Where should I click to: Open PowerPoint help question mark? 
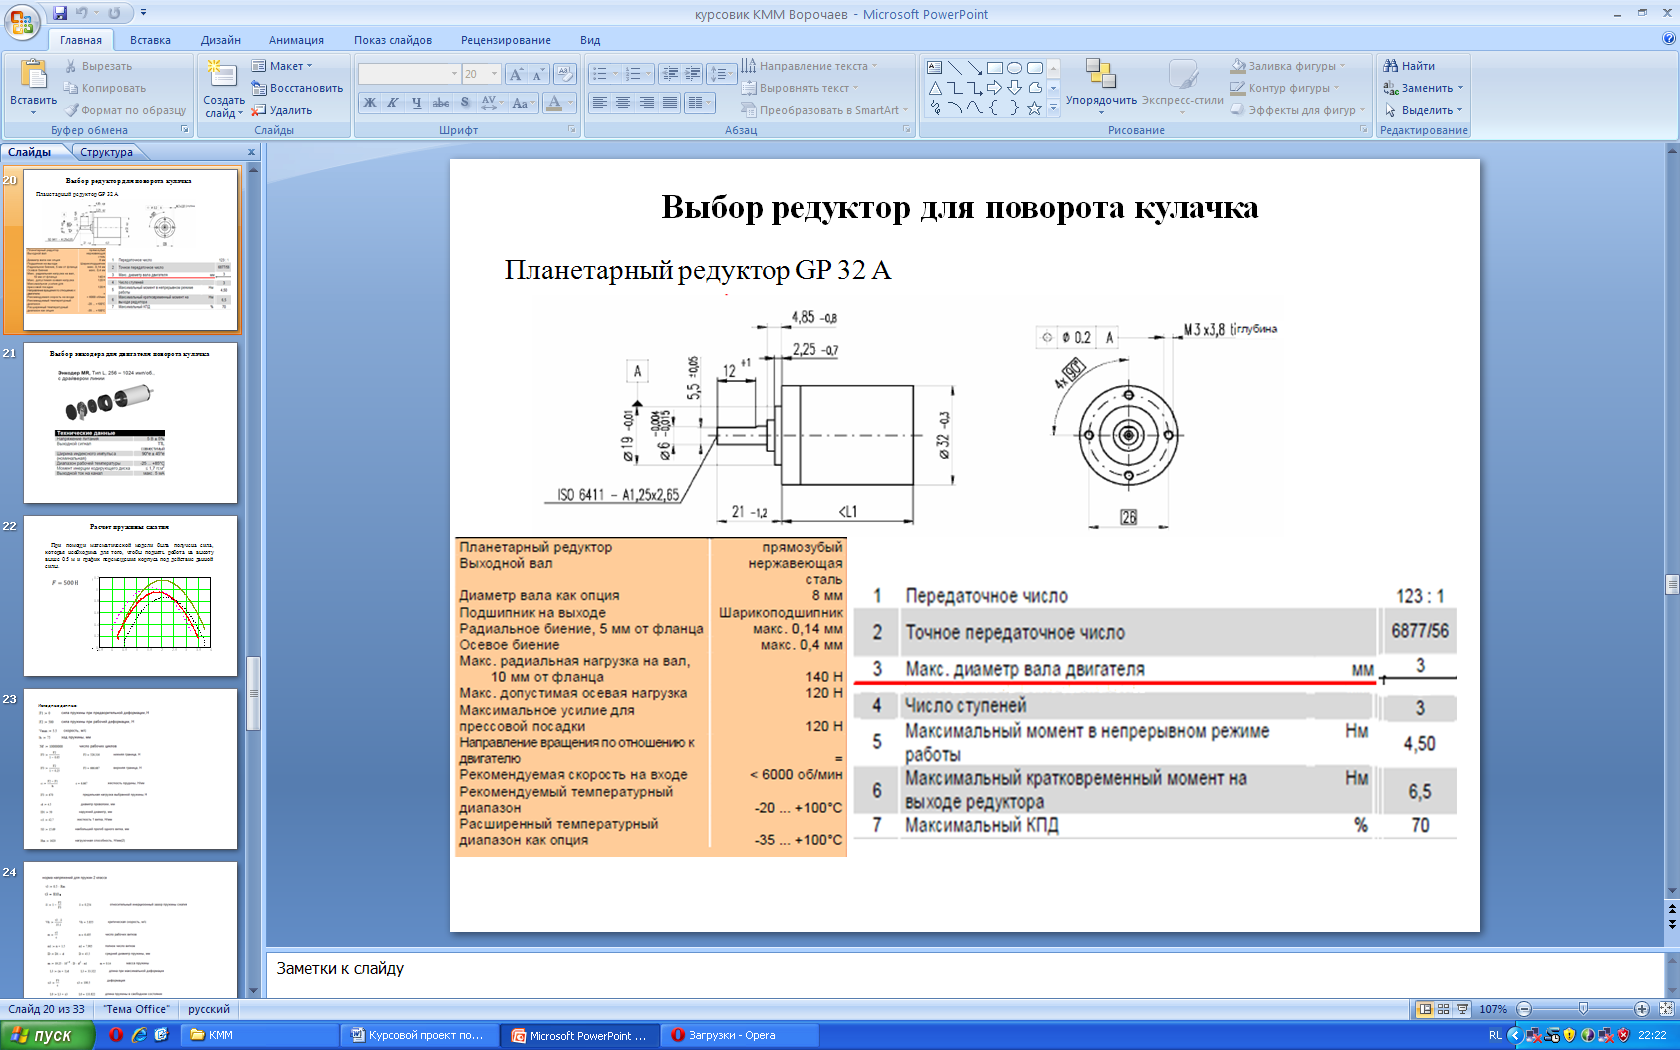click(1668, 39)
